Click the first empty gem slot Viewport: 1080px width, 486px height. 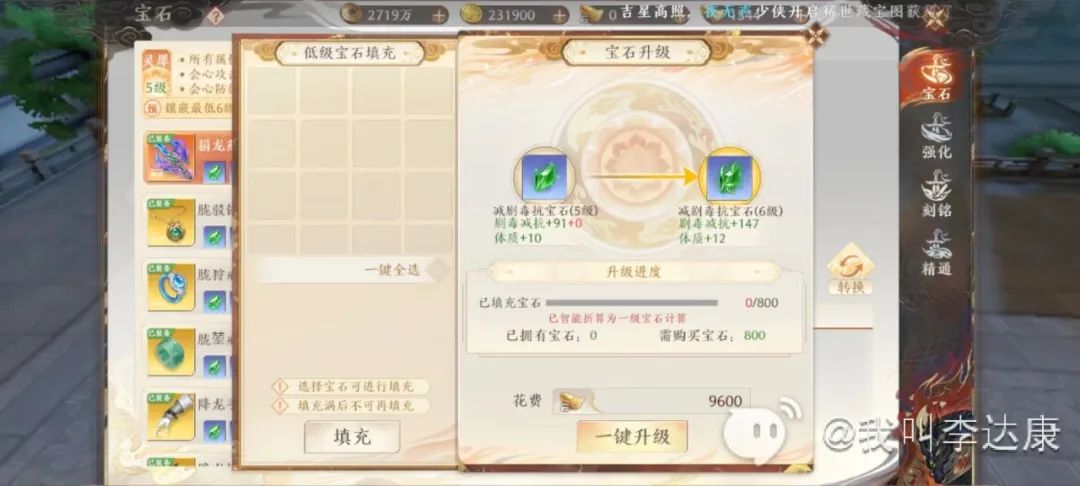[x=272, y=90]
